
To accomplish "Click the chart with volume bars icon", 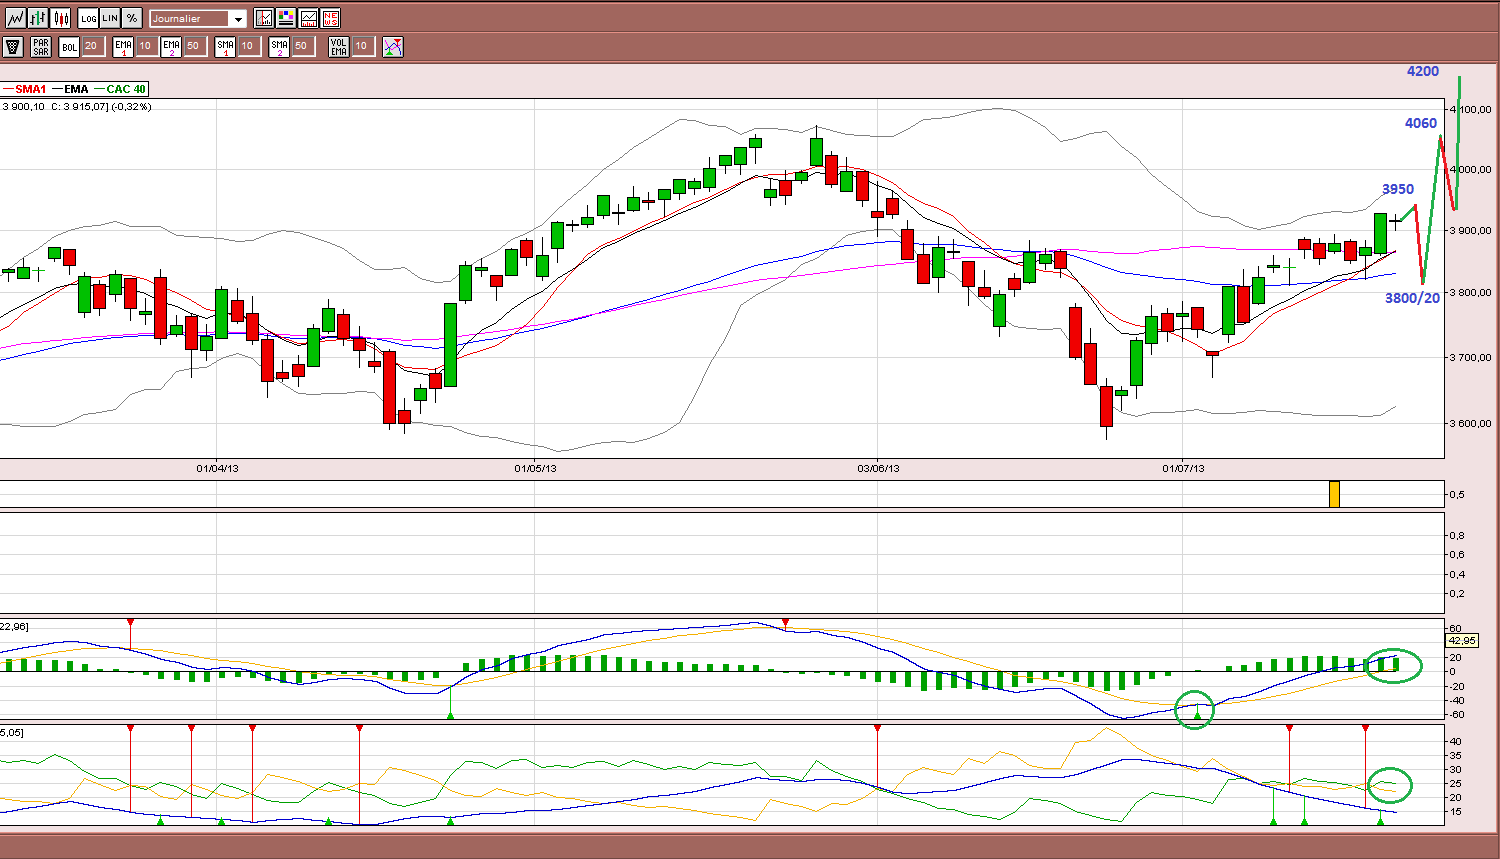I will tap(308, 18).
